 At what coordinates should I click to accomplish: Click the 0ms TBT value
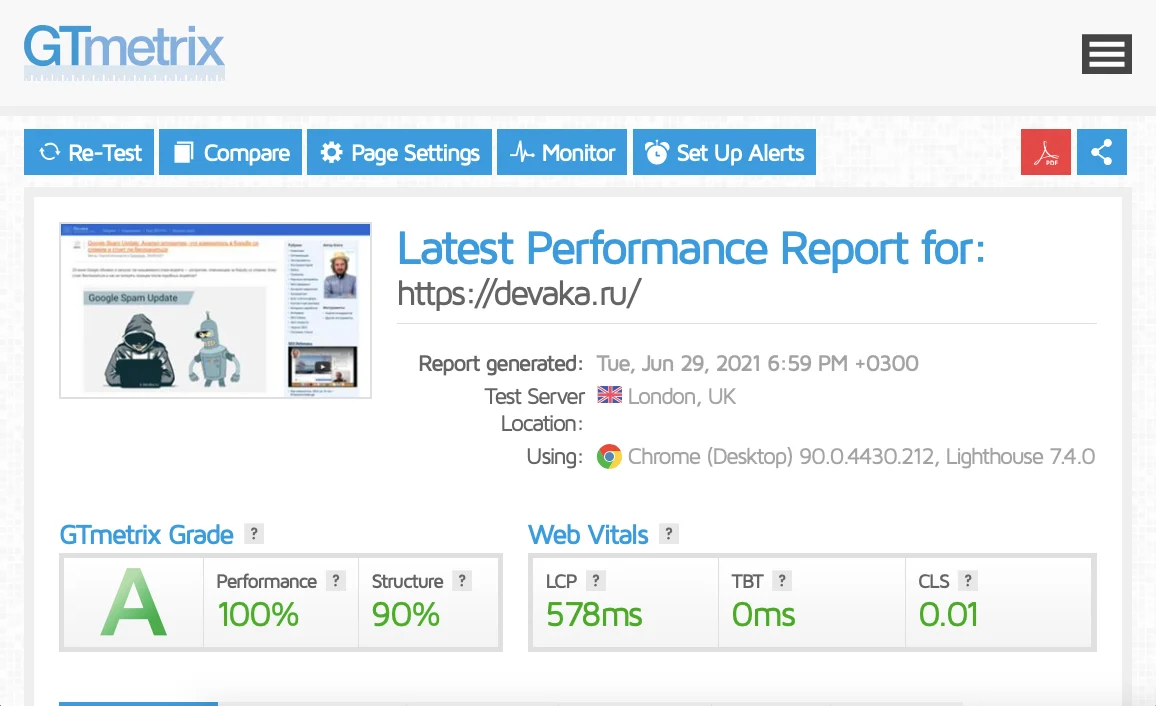click(764, 615)
